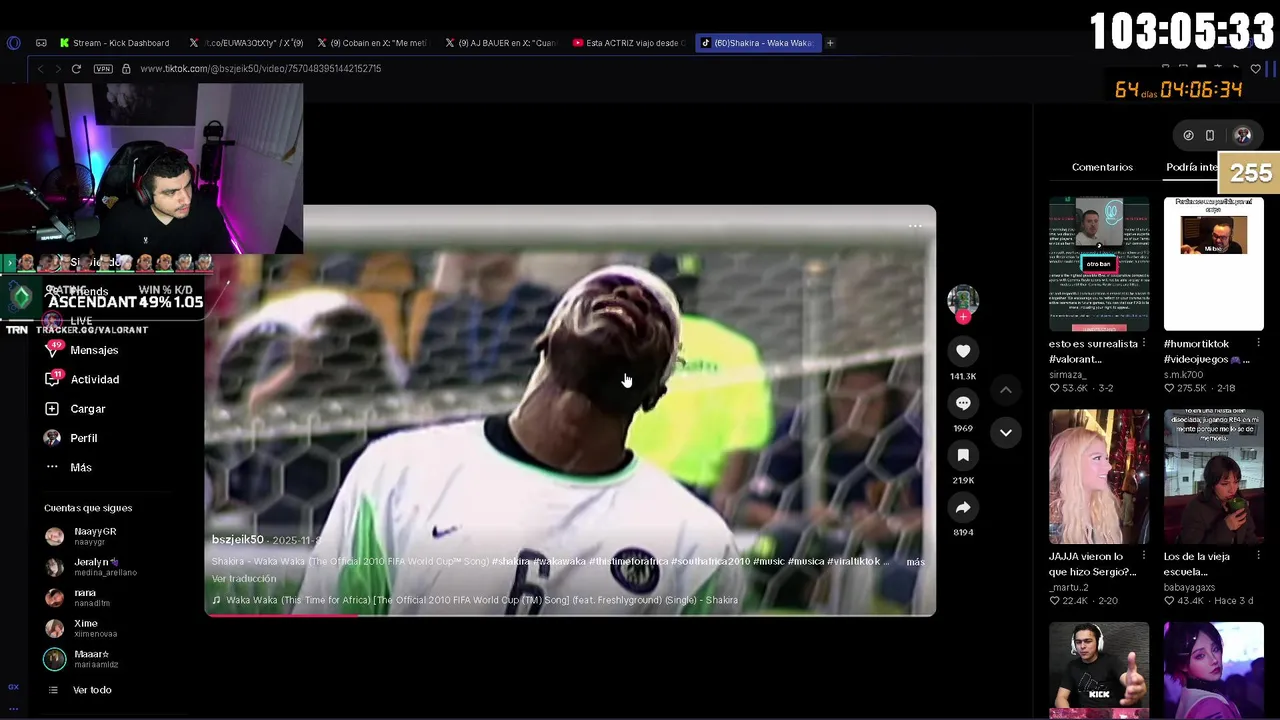Screen dimensions: 1280x720
Task: Click Ver todo under followed accounts
Action: click(x=91, y=690)
